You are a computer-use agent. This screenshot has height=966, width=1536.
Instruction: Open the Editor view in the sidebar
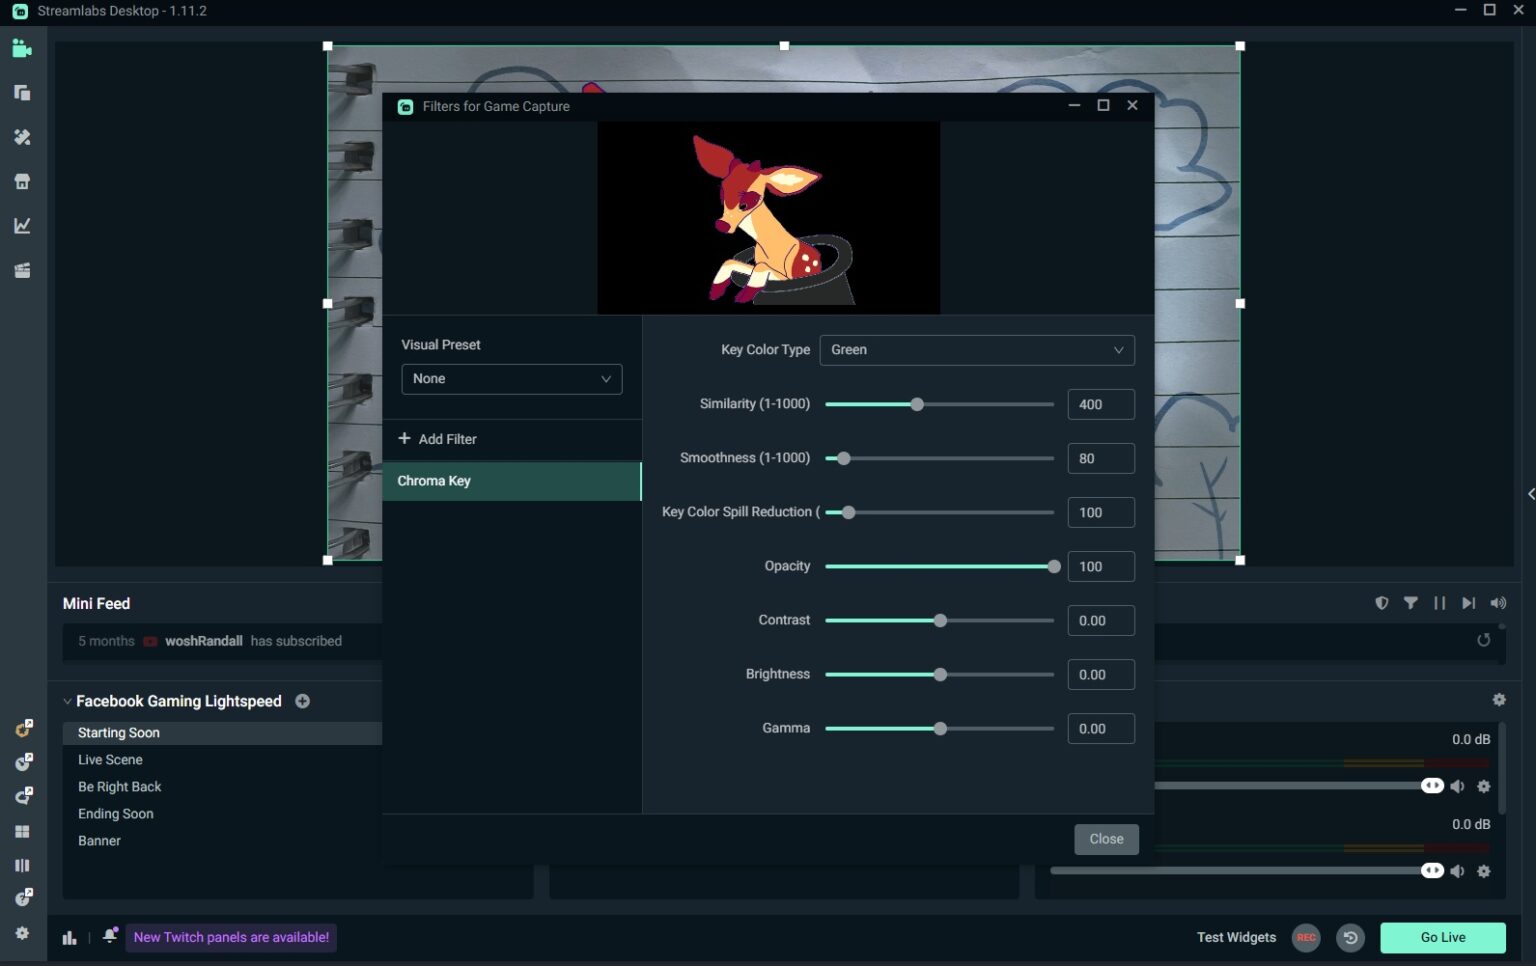(x=22, y=48)
